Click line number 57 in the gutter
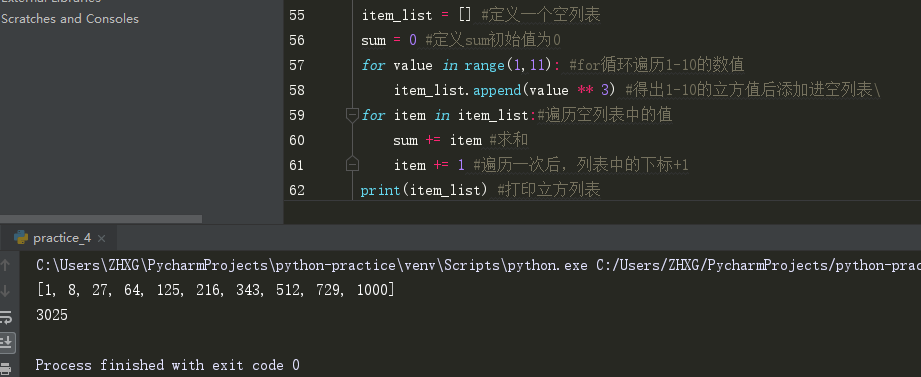Screen dimensions: 921x377 [297, 65]
